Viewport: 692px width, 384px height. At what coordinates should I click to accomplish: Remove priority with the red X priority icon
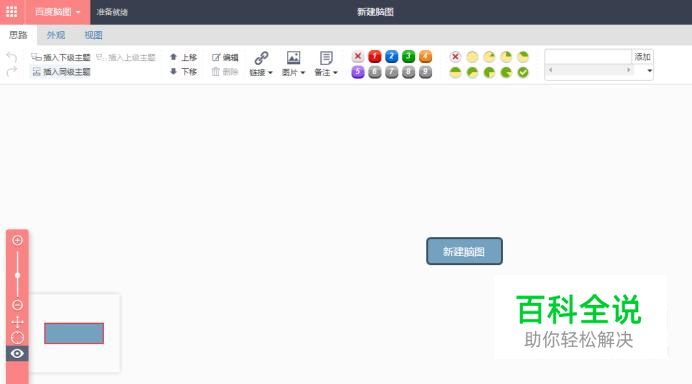pyautogui.click(x=358, y=56)
